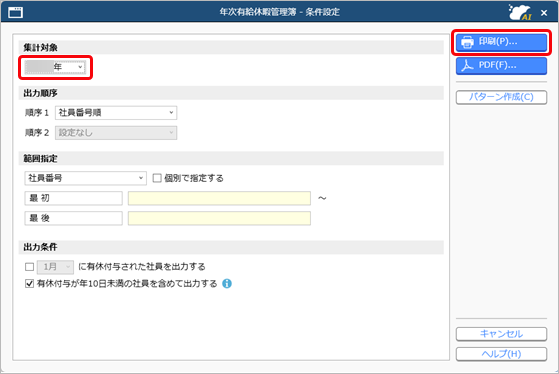This screenshot has height=374, width=559.
Task: Open the 1月 month dropdown
Action: click(x=55, y=267)
